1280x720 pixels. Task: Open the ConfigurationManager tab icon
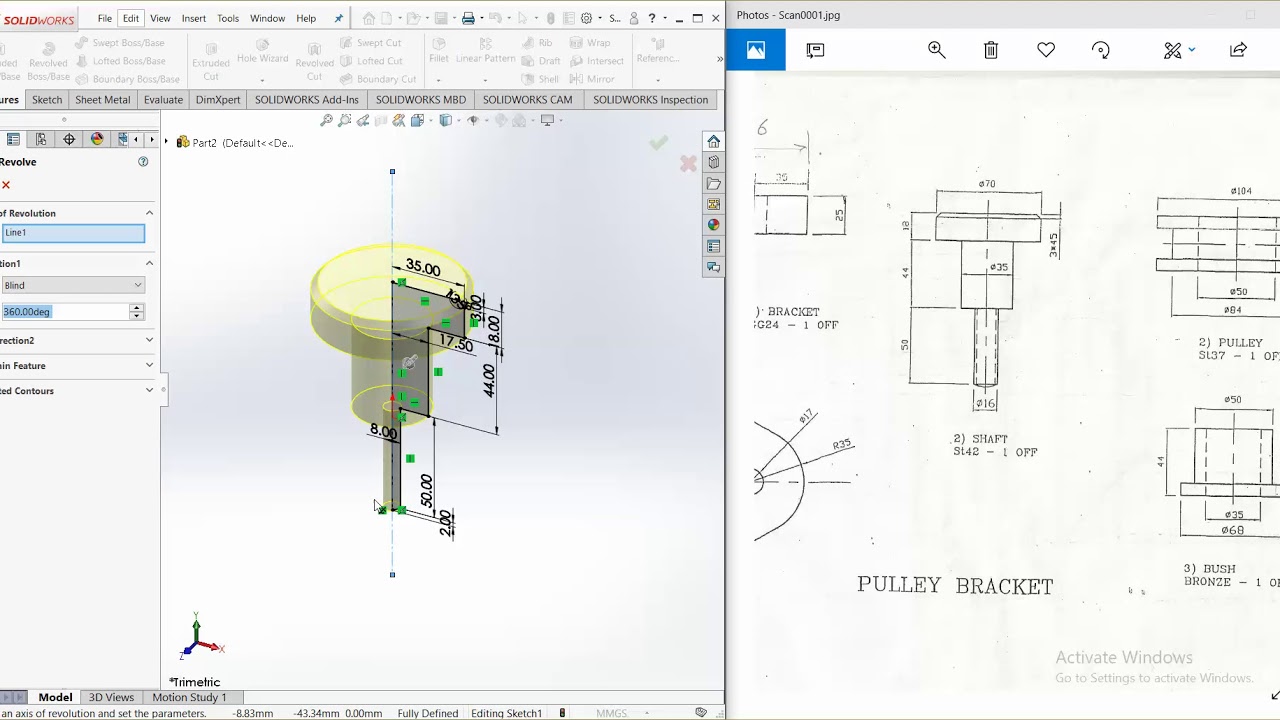click(x=41, y=139)
